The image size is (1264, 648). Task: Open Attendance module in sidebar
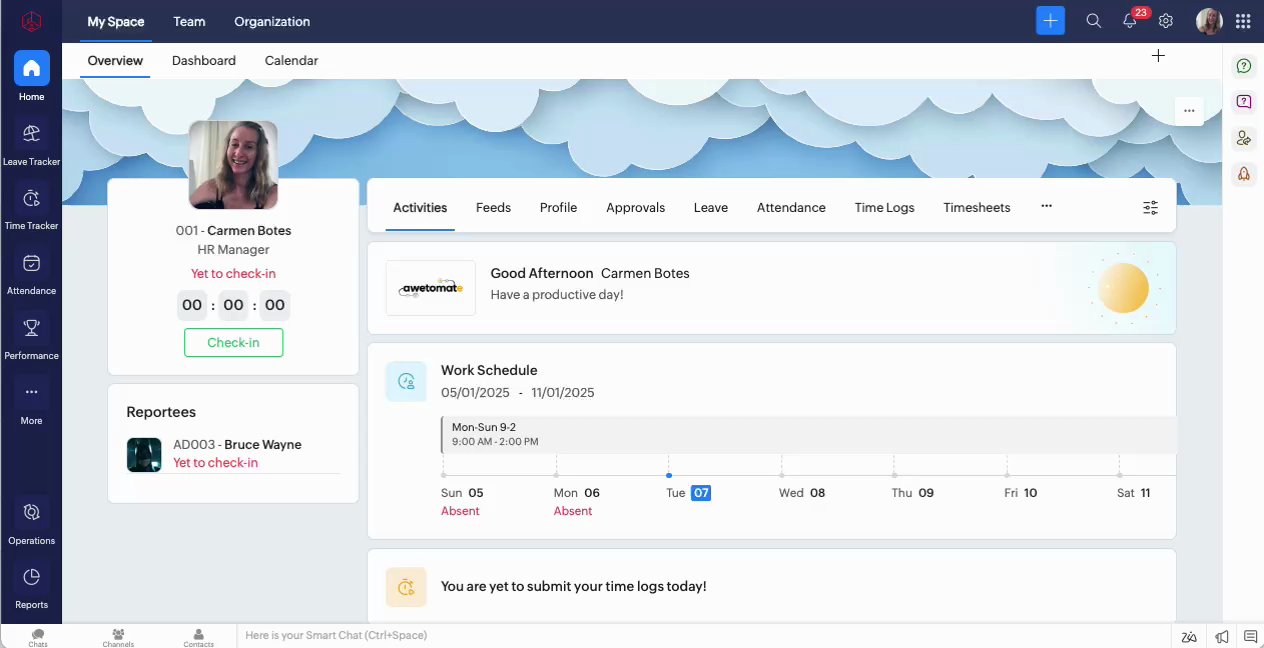pyautogui.click(x=31, y=263)
